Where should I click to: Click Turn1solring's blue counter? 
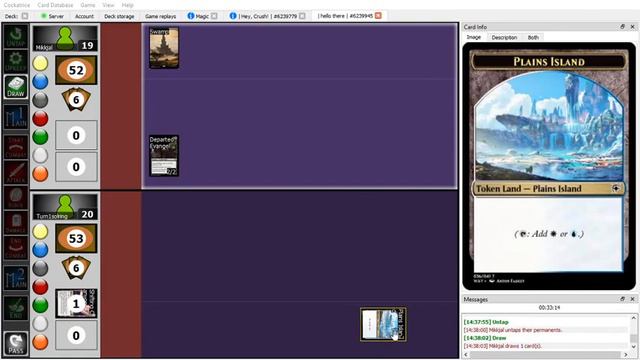point(40,250)
